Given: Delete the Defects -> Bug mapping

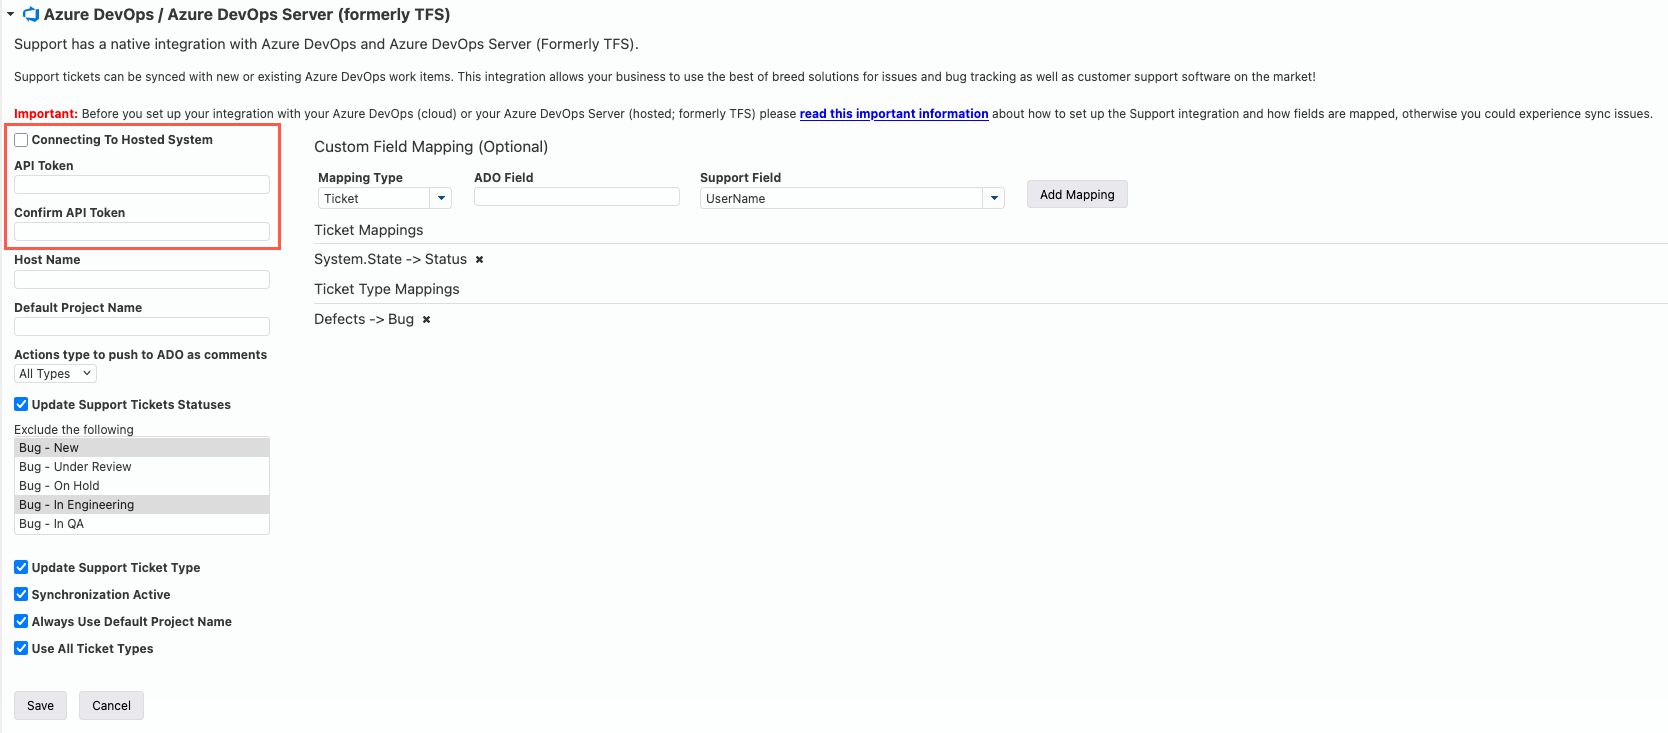Looking at the screenshot, I should pos(426,320).
